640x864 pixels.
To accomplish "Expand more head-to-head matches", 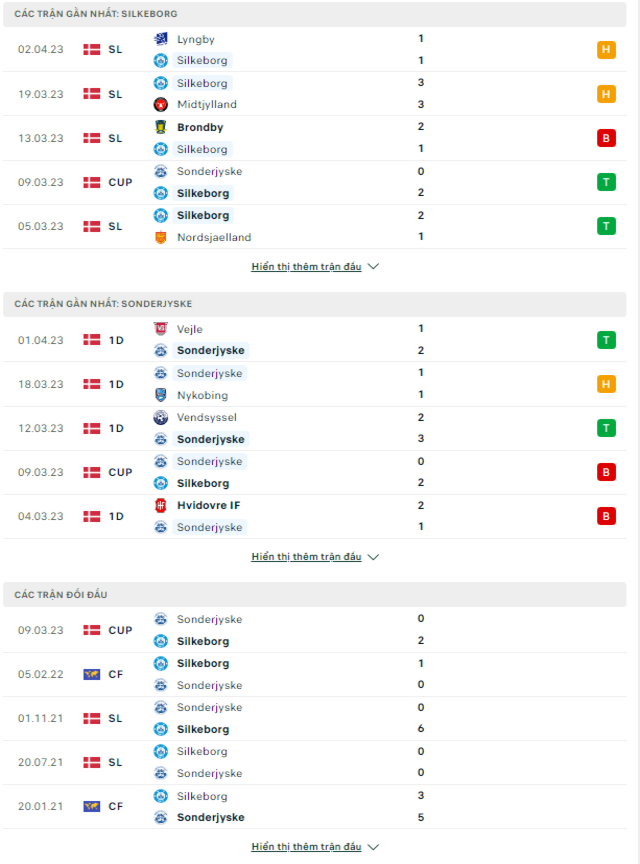I will (315, 846).
